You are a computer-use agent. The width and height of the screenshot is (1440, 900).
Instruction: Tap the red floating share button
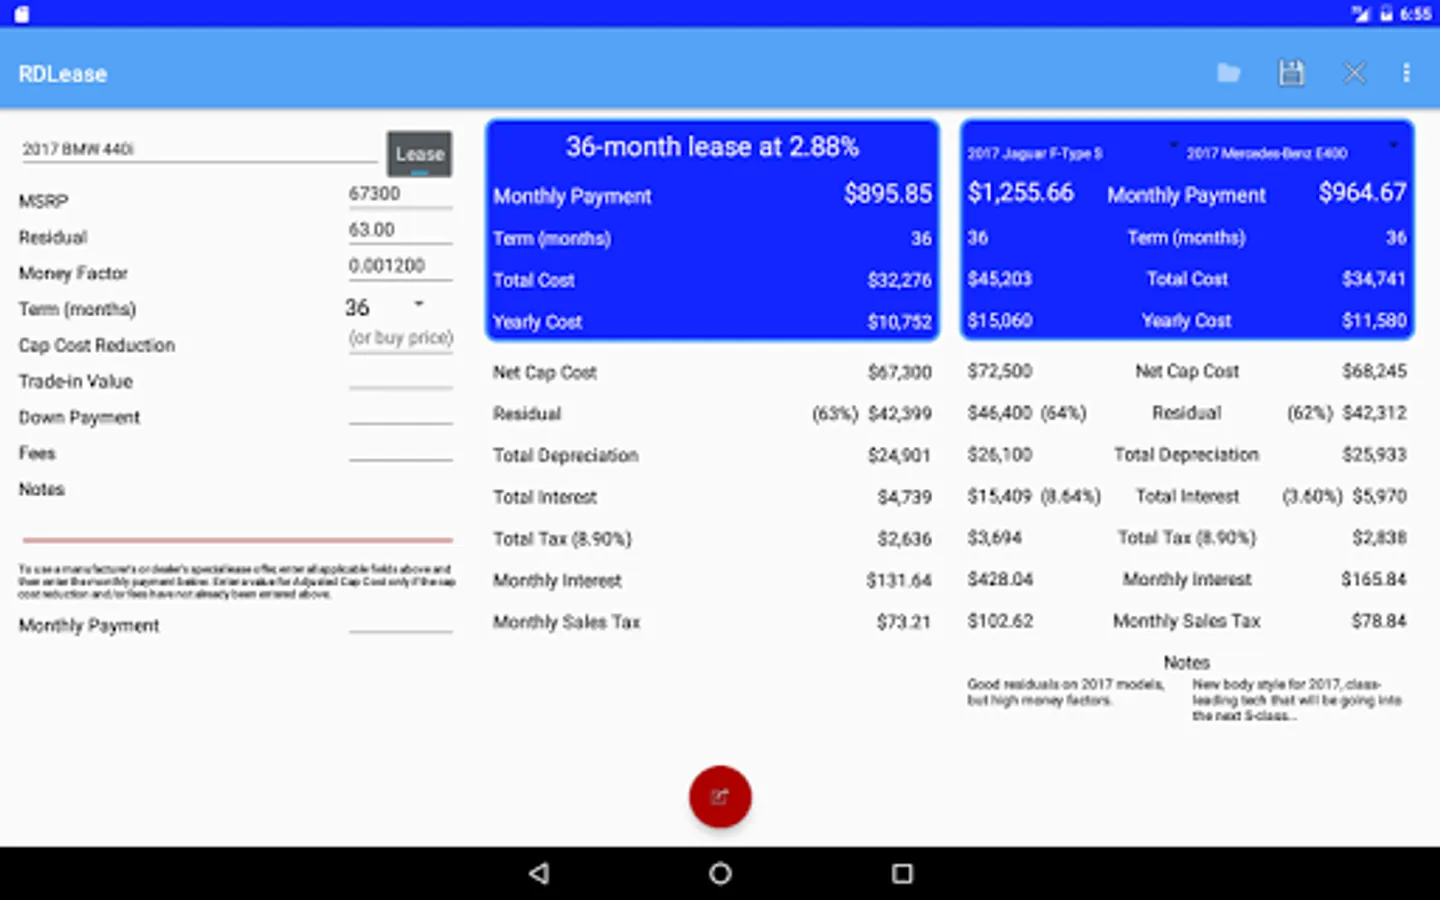coord(720,797)
